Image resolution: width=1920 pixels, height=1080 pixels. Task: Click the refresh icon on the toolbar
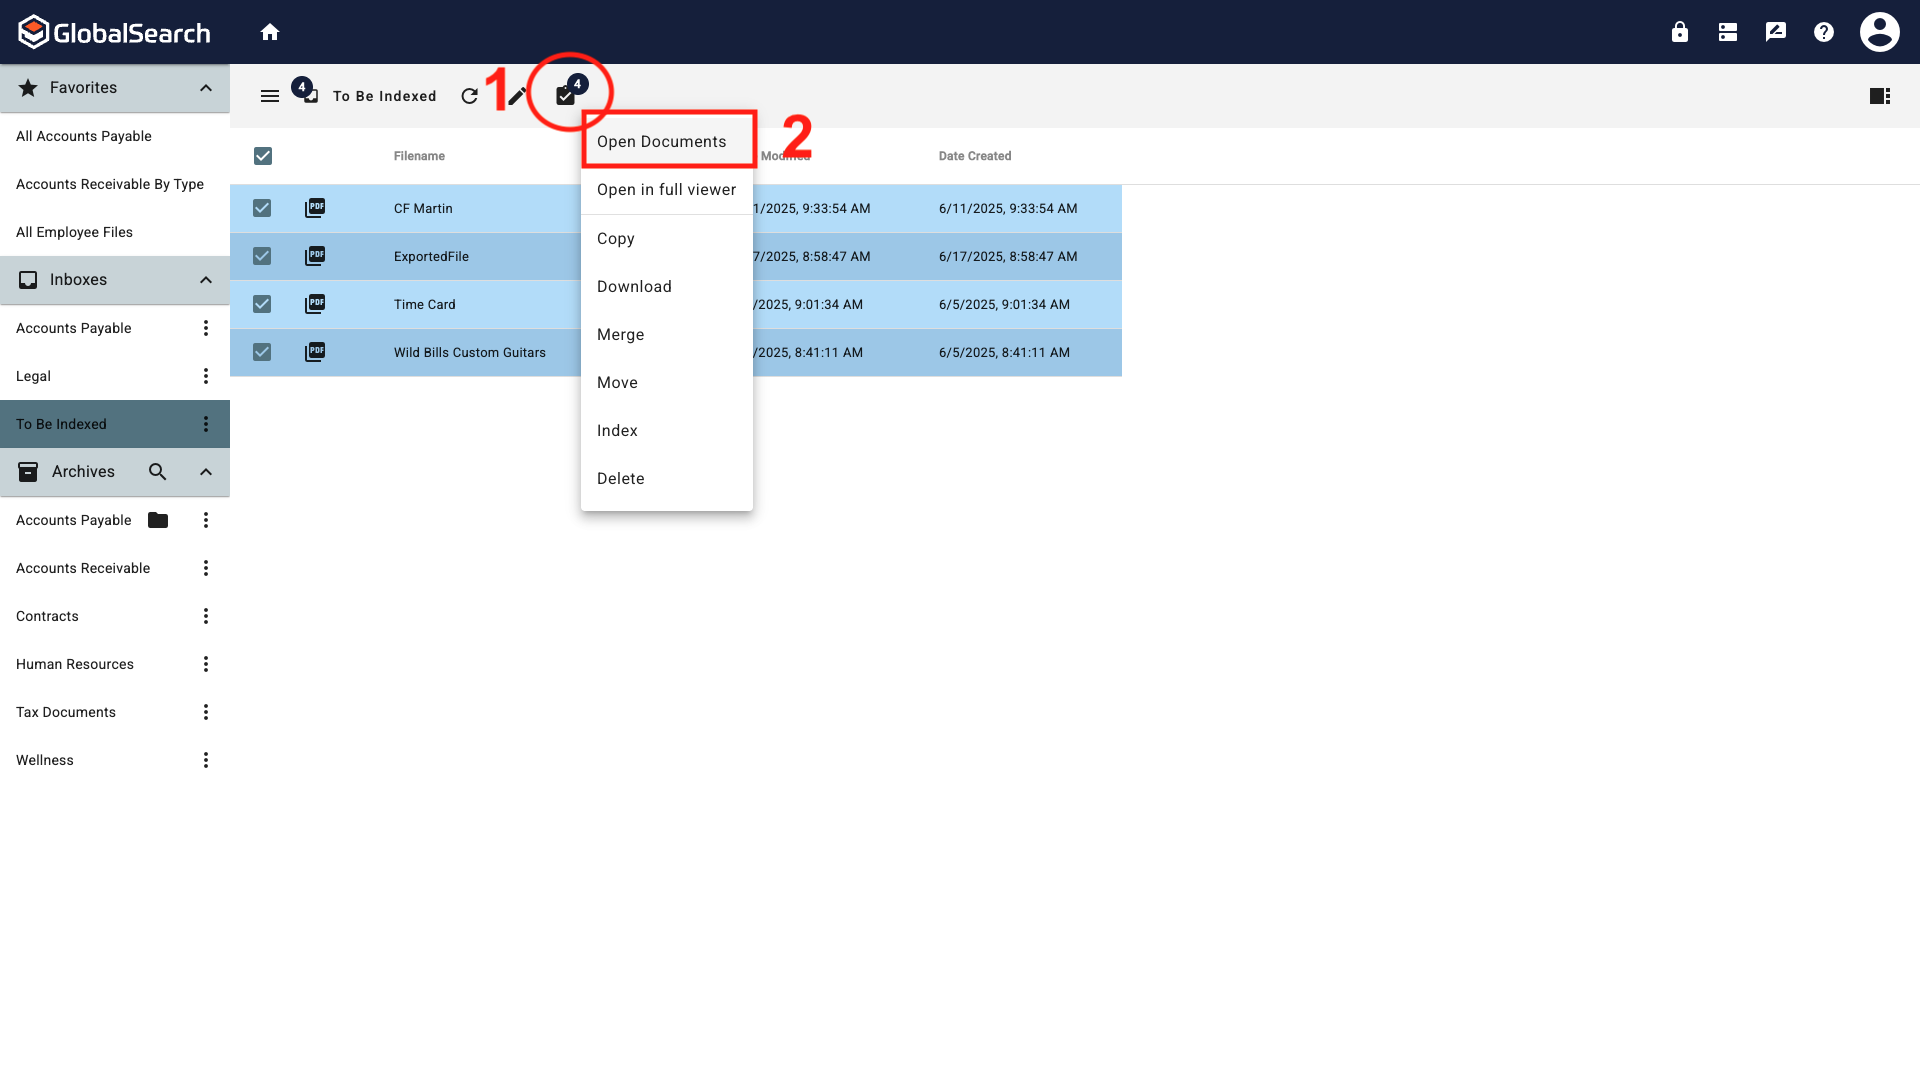click(470, 95)
